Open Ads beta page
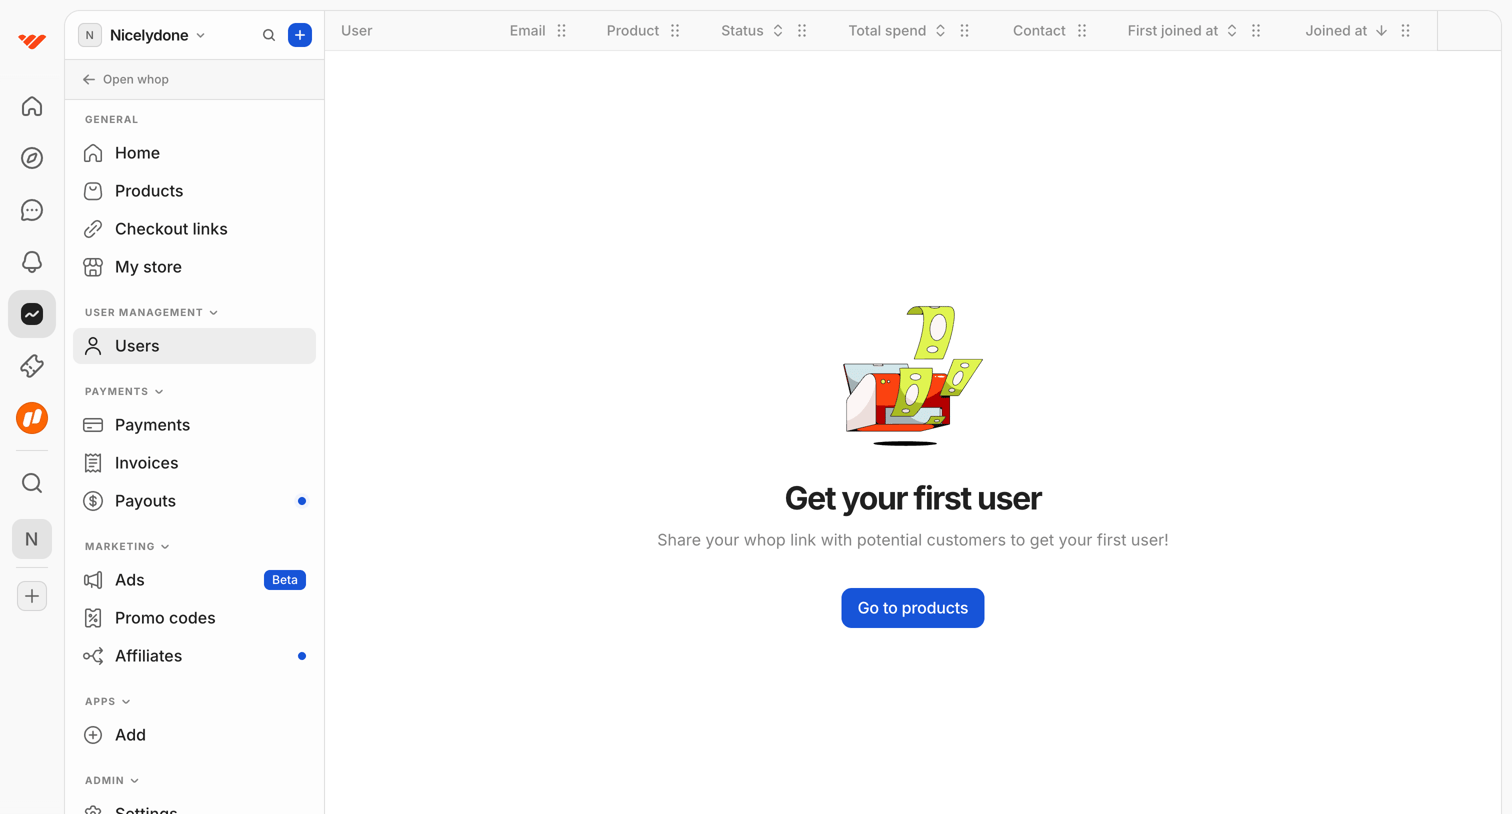This screenshot has width=1512, height=814. (x=194, y=580)
